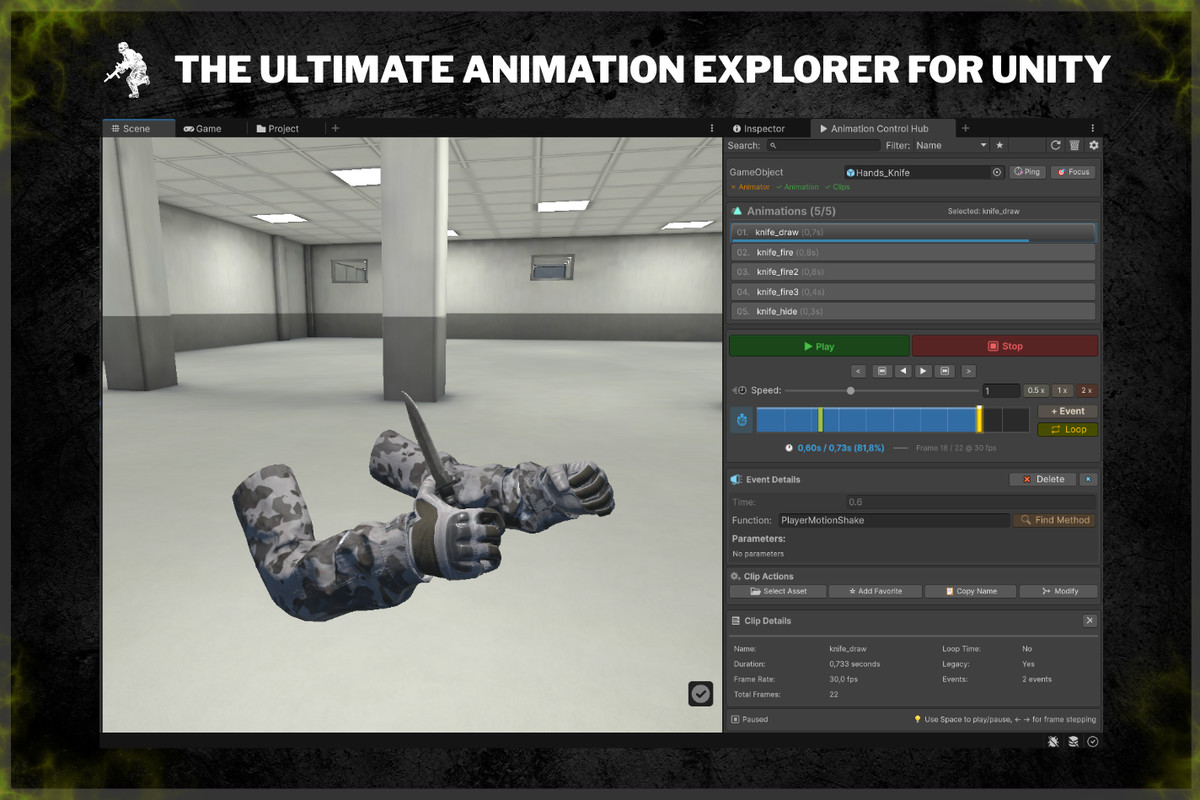Click the bug debug icon in status bar

click(1054, 741)
